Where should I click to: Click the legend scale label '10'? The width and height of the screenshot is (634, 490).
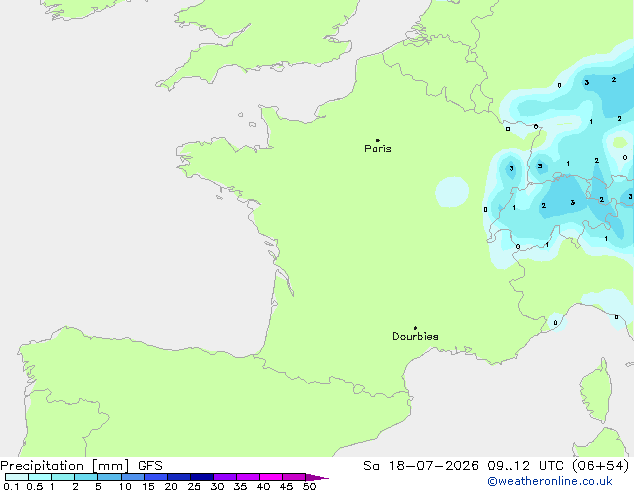[125, 486]
